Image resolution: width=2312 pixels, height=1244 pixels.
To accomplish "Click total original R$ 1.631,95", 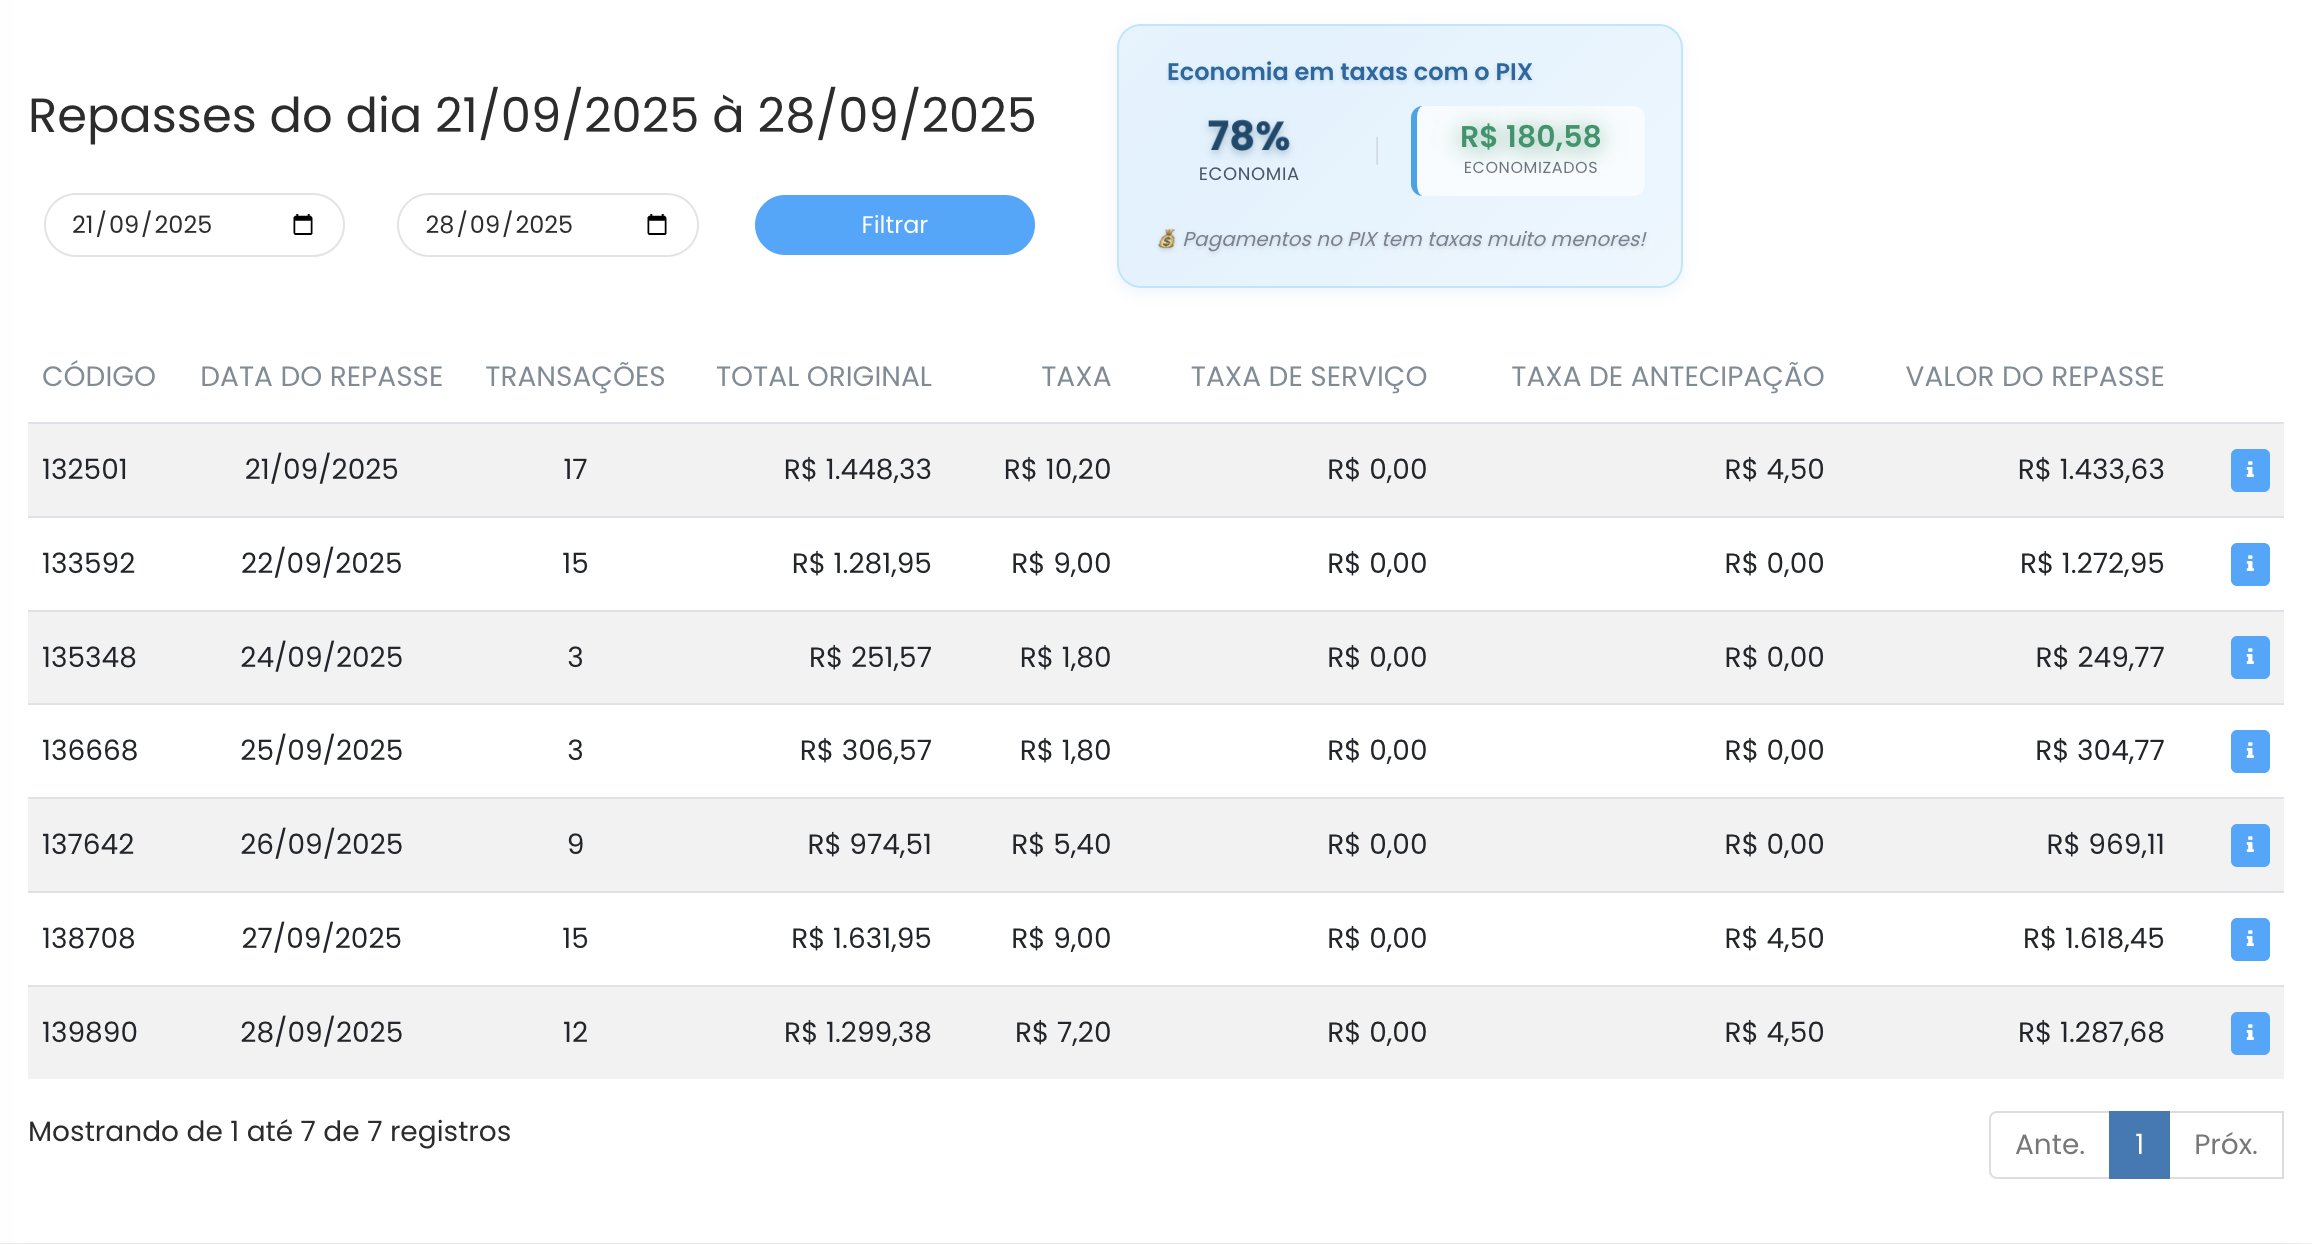I will 861,938.
